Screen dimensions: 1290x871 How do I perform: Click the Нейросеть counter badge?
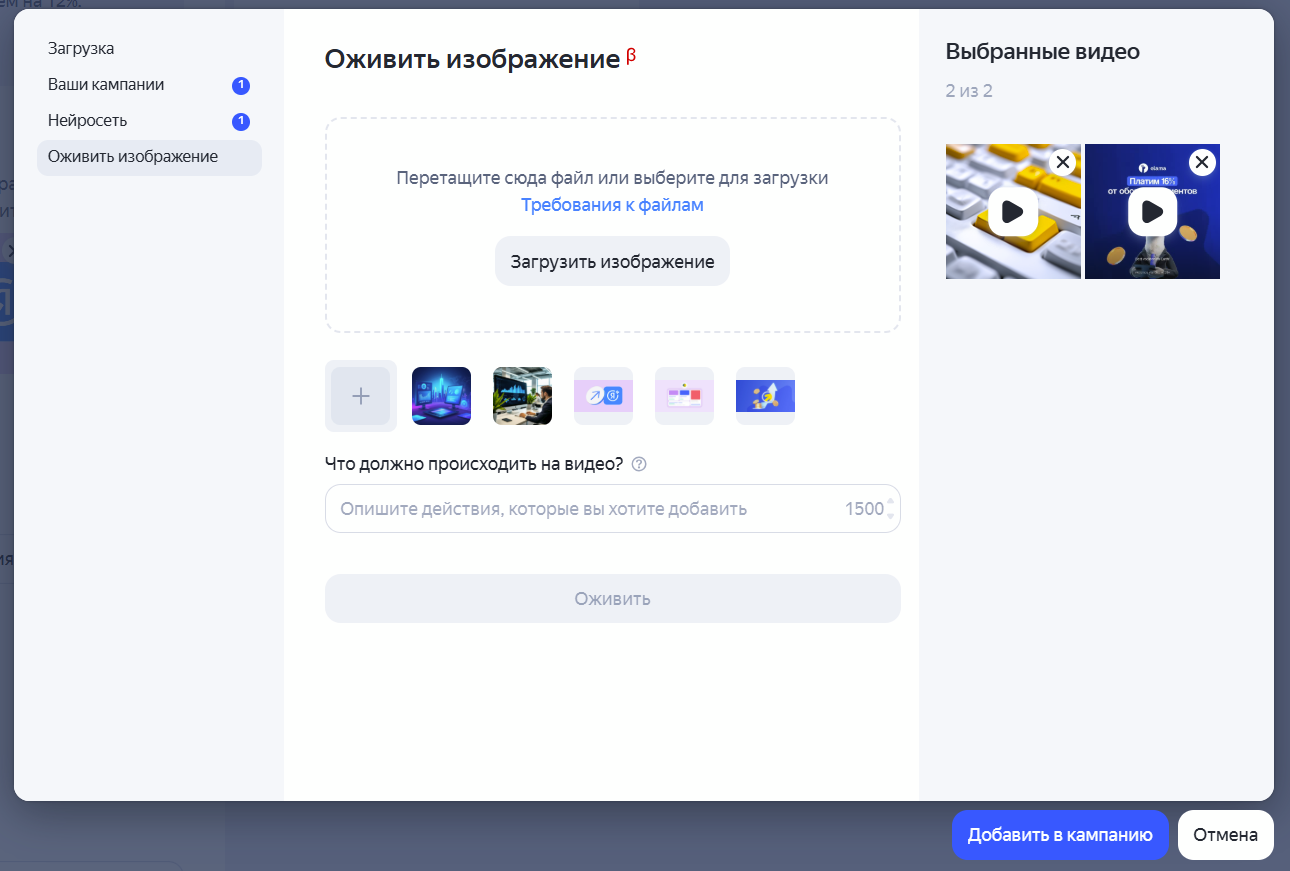tap(240, 122)
